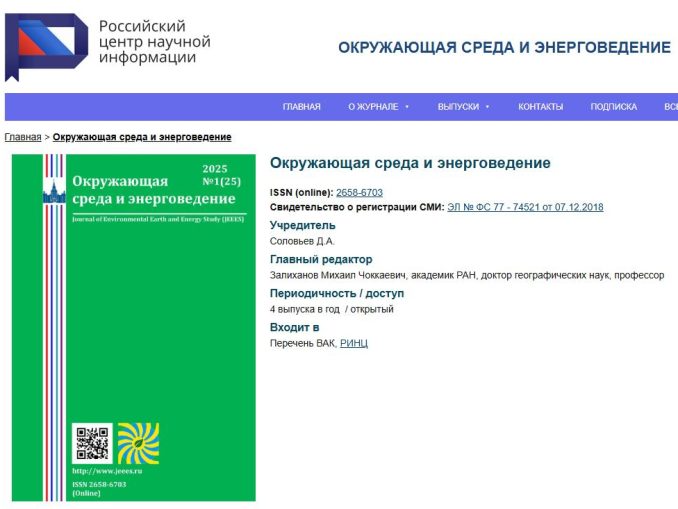The image size is (678, 509).
Task: Click the www.jeees.ru address on cover
Action: tap(107, 470)
